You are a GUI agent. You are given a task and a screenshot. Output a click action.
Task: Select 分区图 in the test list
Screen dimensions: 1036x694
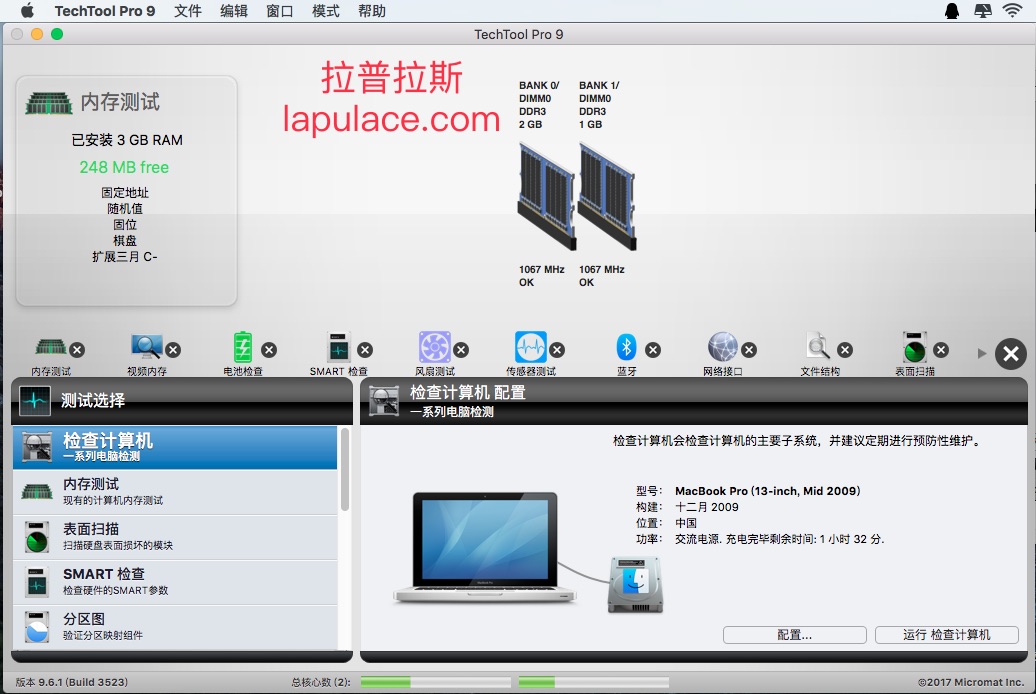click(175, 627)
